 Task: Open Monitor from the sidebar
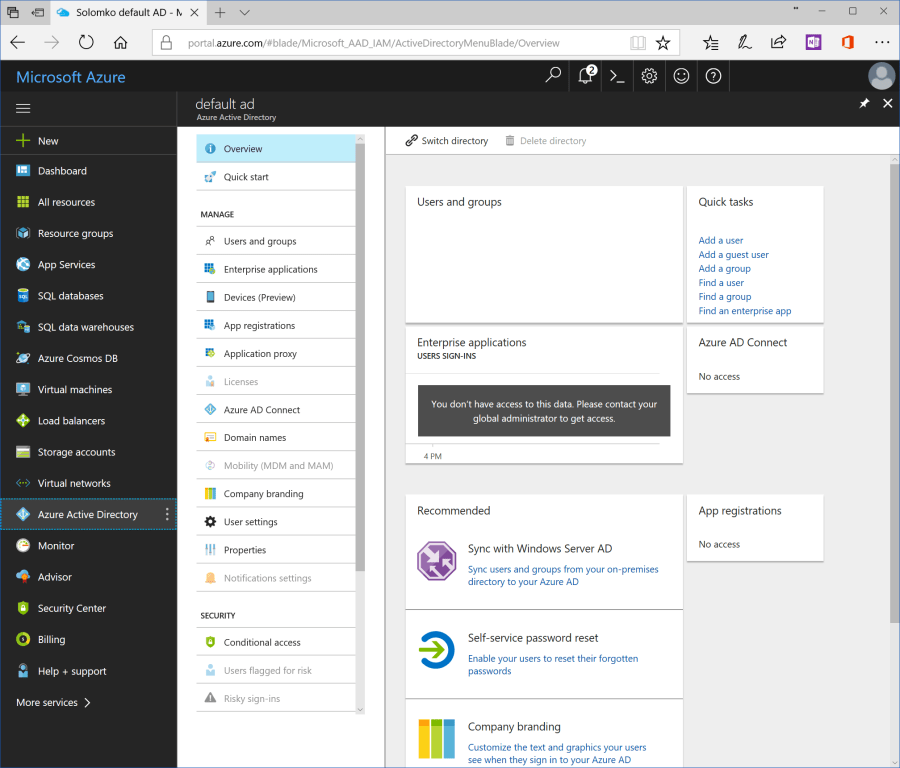point(88,546)
